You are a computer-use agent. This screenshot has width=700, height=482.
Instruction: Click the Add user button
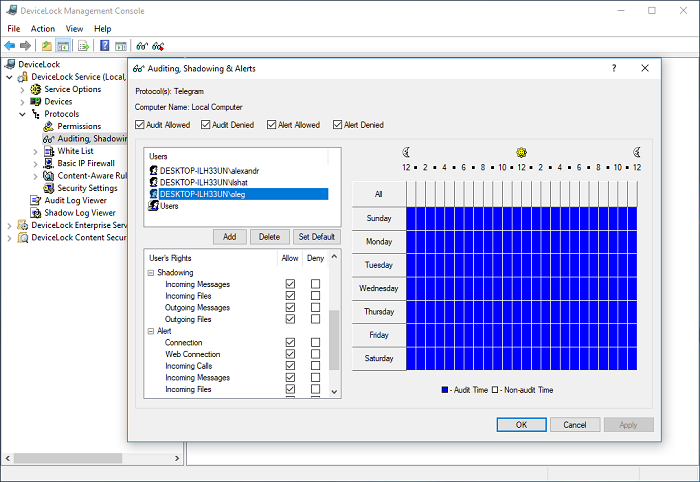tap(229, 237)
